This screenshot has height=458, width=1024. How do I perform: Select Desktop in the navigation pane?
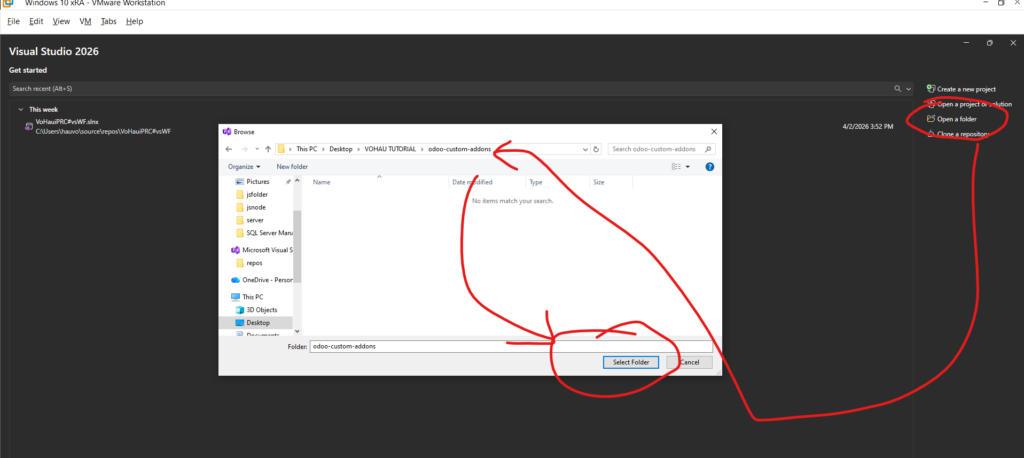pyautogui.click(x=258, y=323)
